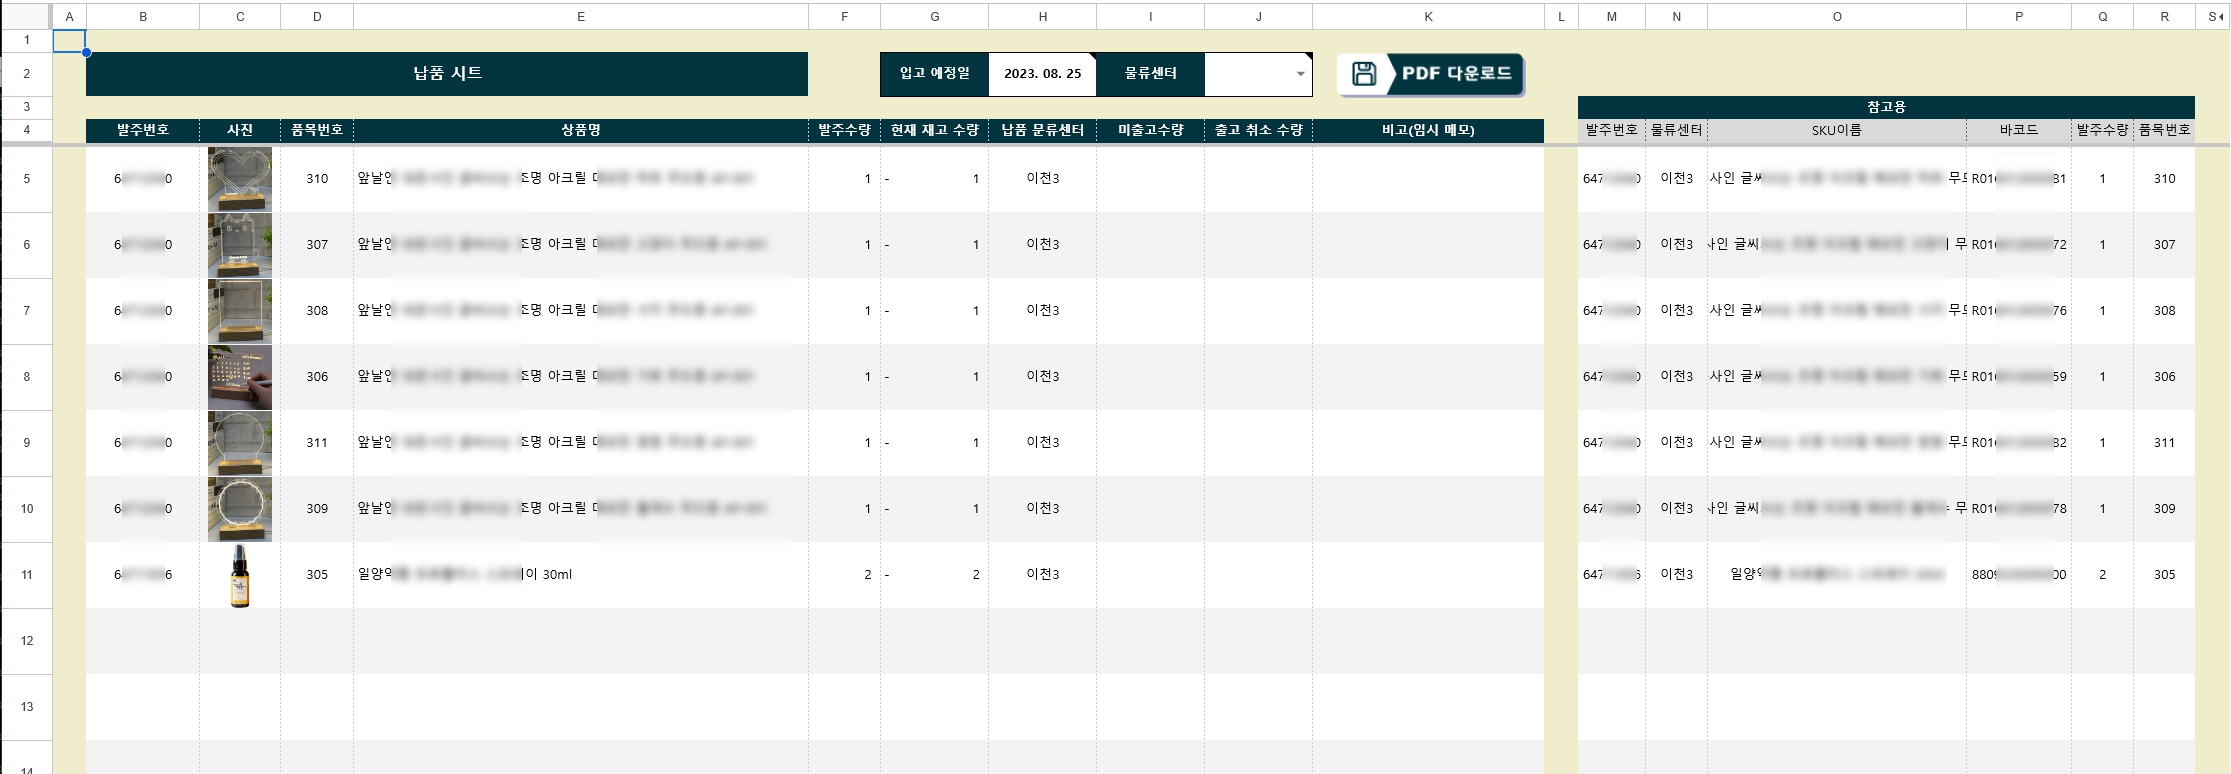
Task: Select column header K
Action: coord(1428,16)
